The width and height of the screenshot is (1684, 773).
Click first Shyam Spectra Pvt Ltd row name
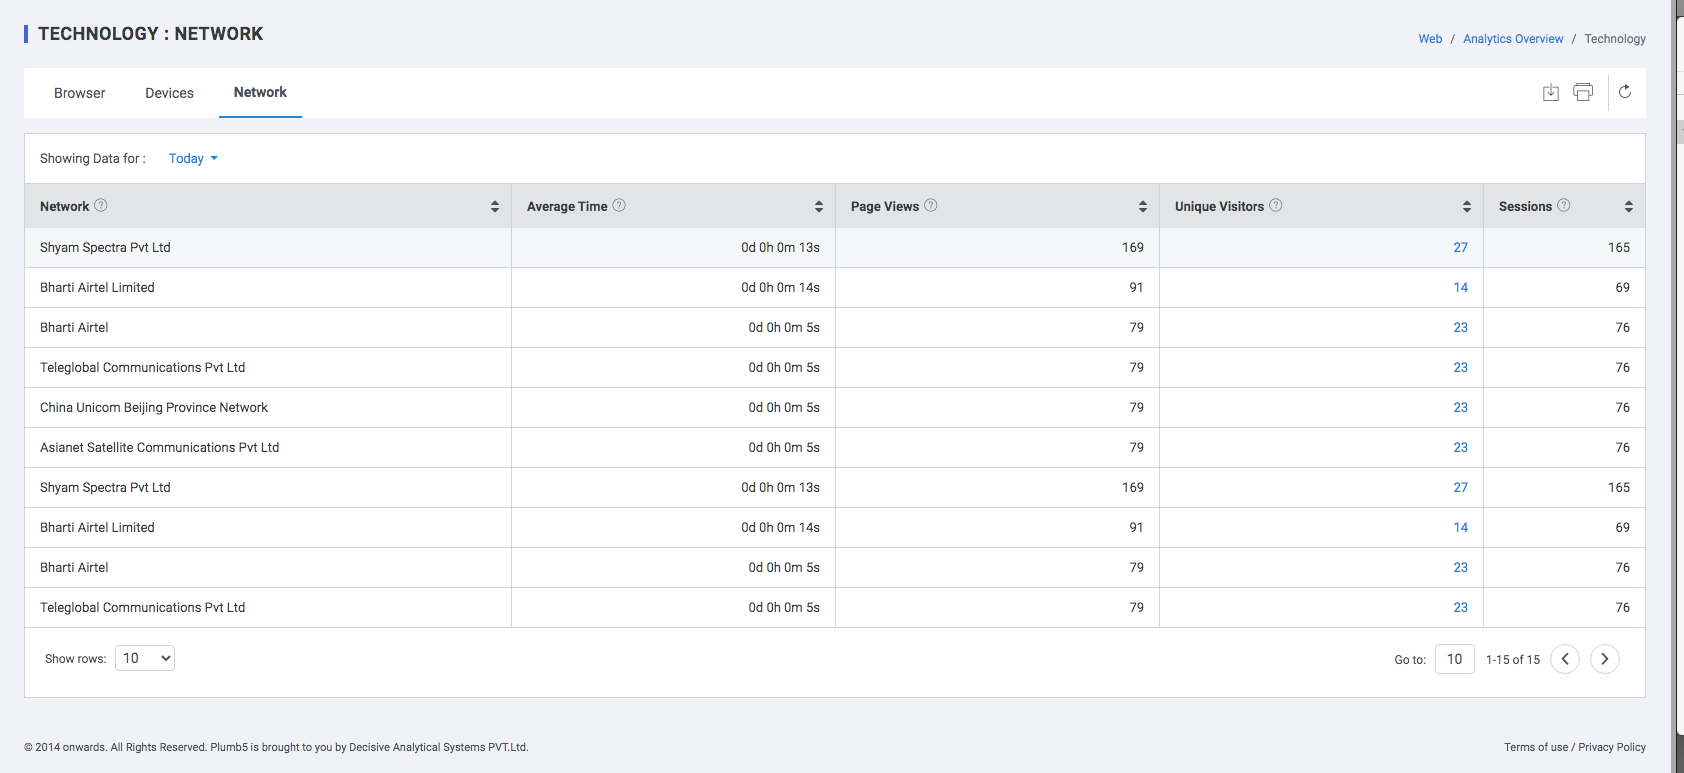click(x=105, y=247)
